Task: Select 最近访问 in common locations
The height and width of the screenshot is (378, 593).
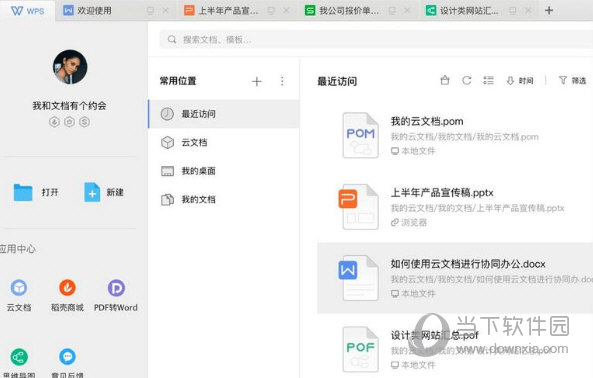Action: [224, 114]
